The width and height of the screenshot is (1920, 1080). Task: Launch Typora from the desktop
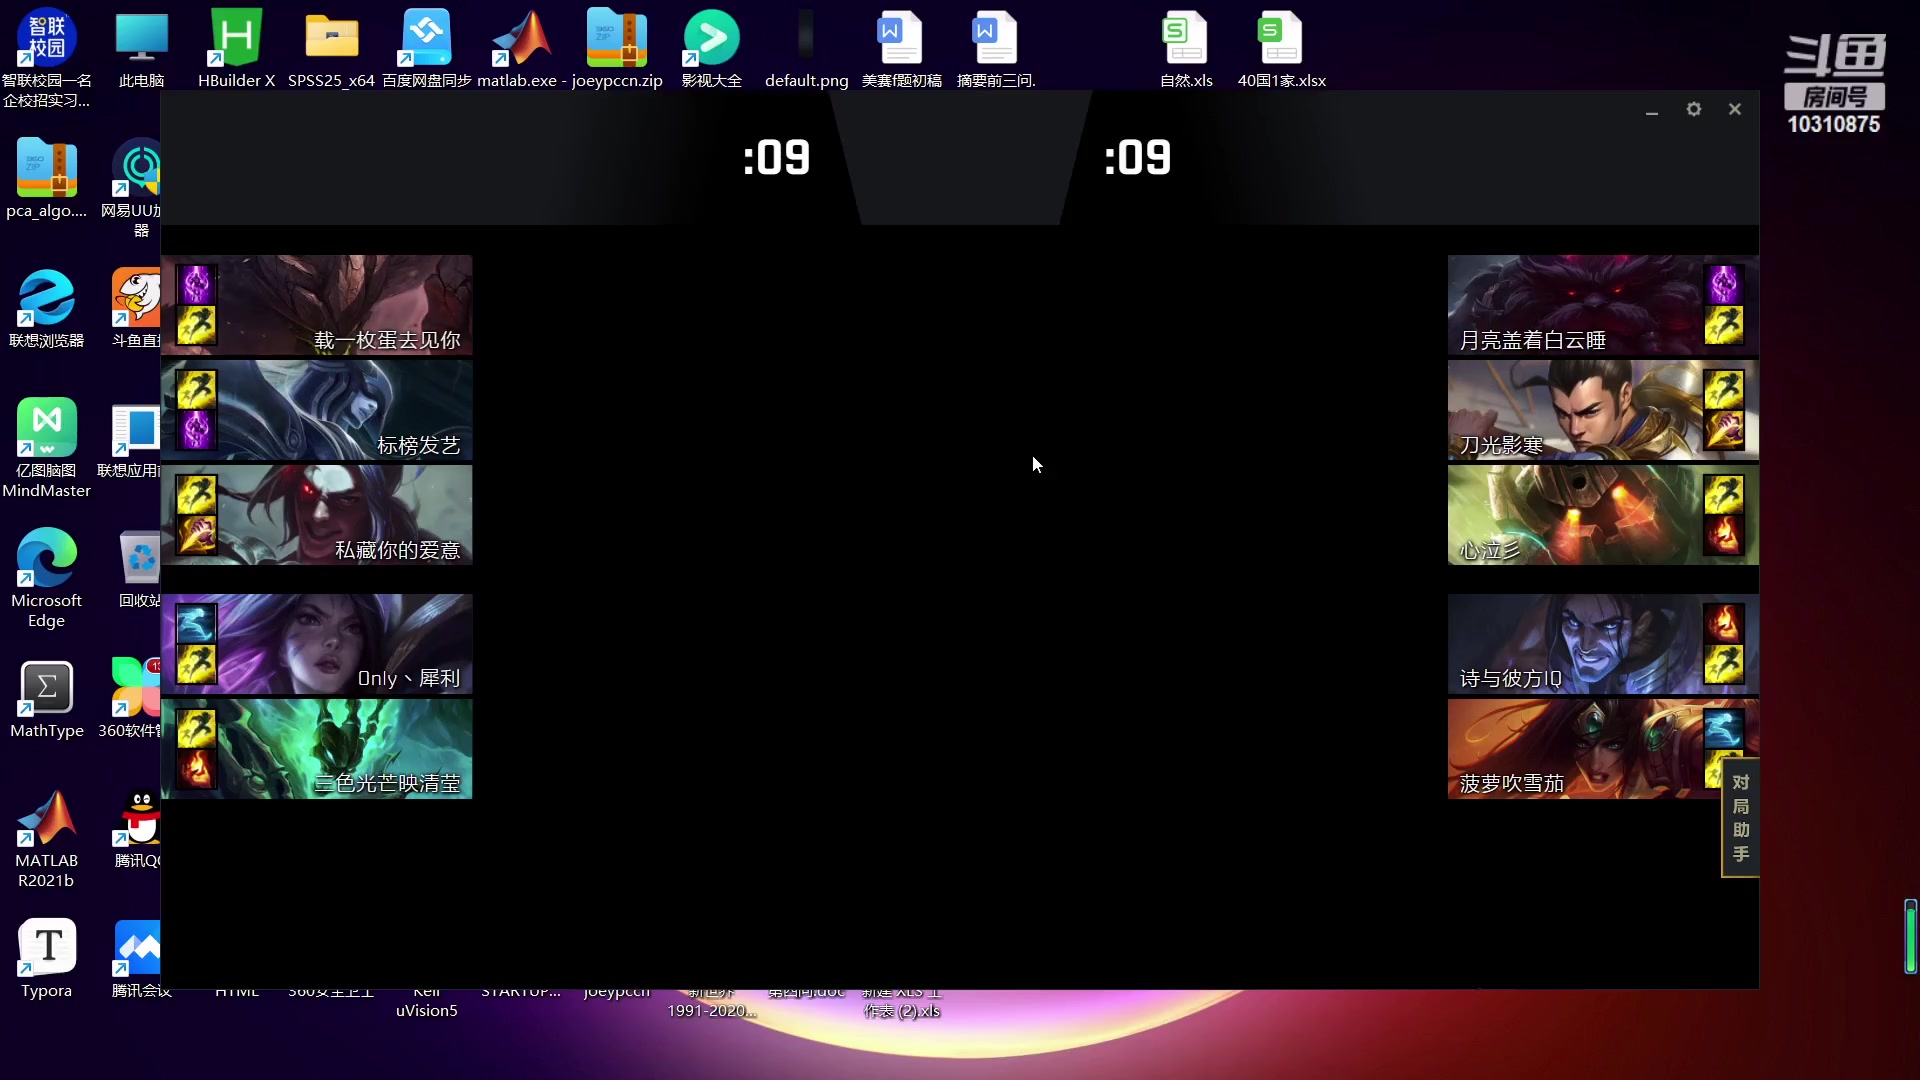pos(46,958)
